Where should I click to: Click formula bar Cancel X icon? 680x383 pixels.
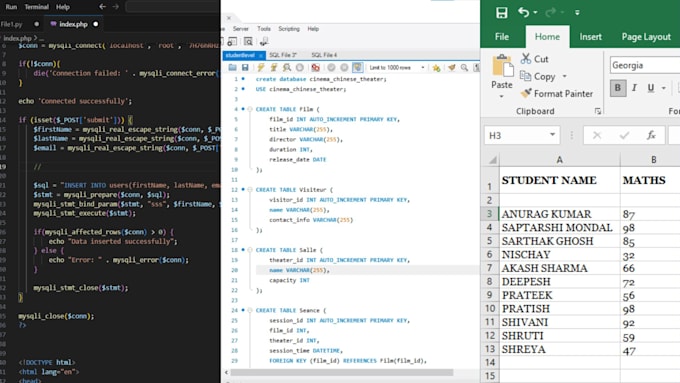point(597,135)
